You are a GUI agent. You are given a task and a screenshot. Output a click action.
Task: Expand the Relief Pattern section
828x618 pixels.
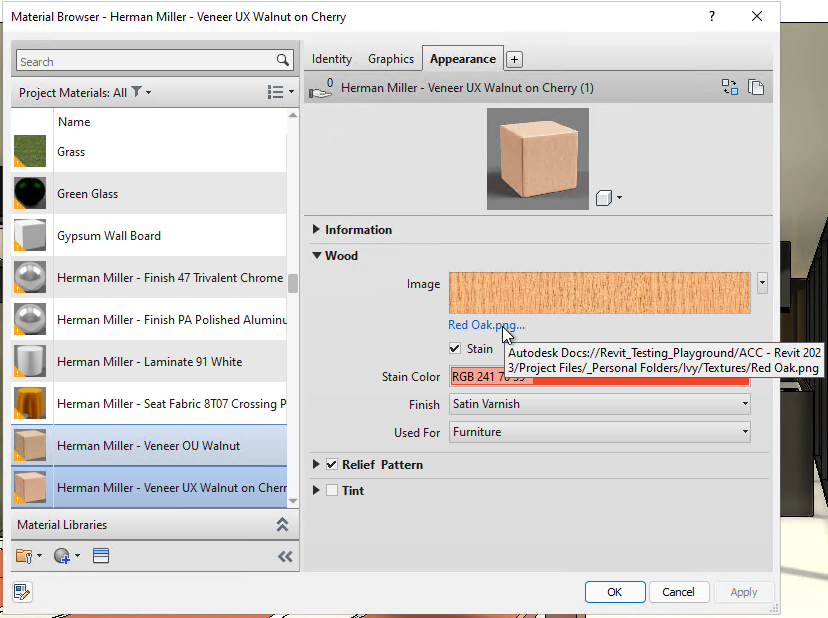point(316,464)
